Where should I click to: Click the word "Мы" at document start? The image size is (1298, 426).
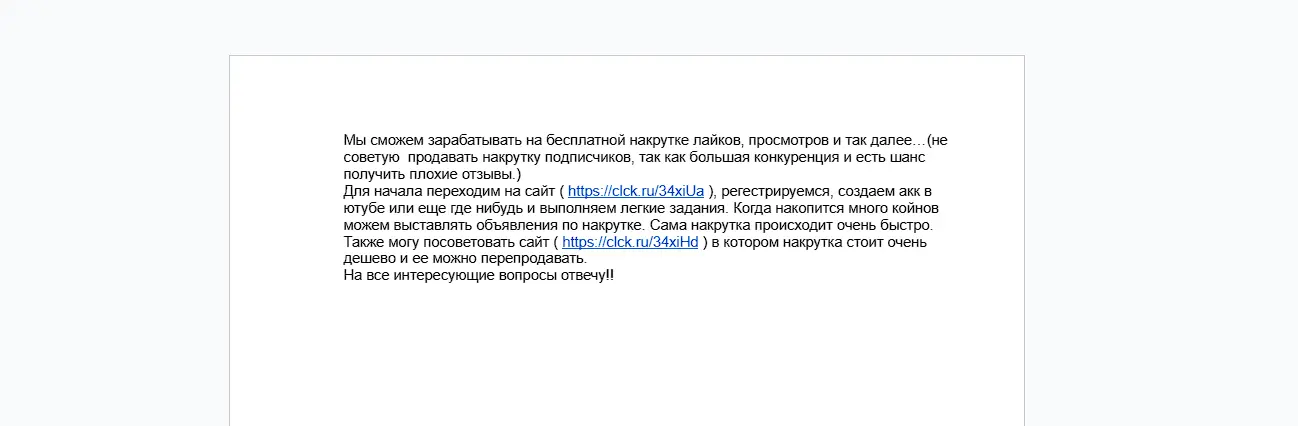[353, 140]
